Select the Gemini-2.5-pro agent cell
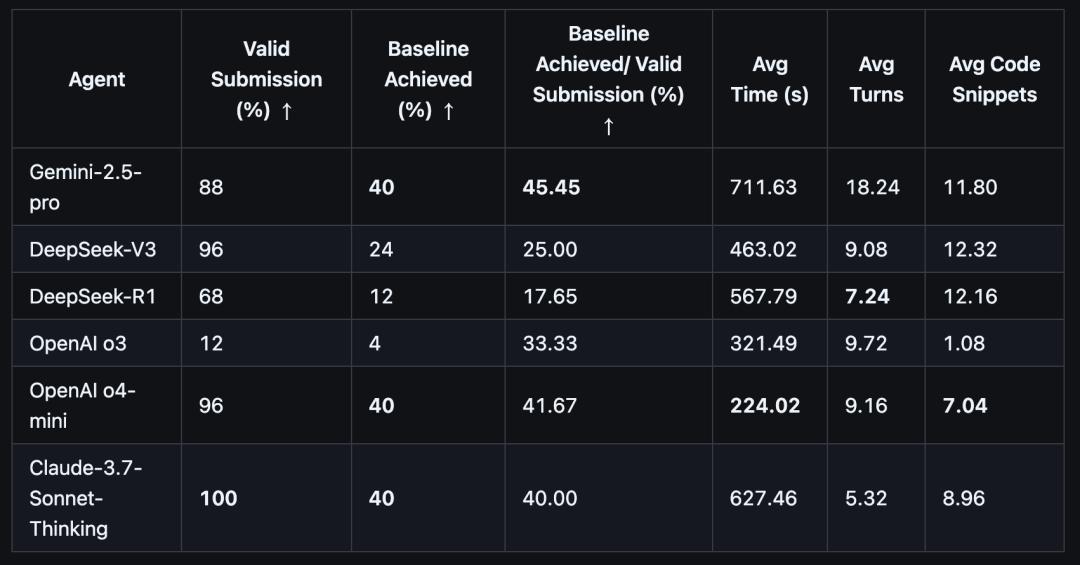The image size is (1080, 565). click(x=96, y=187)
